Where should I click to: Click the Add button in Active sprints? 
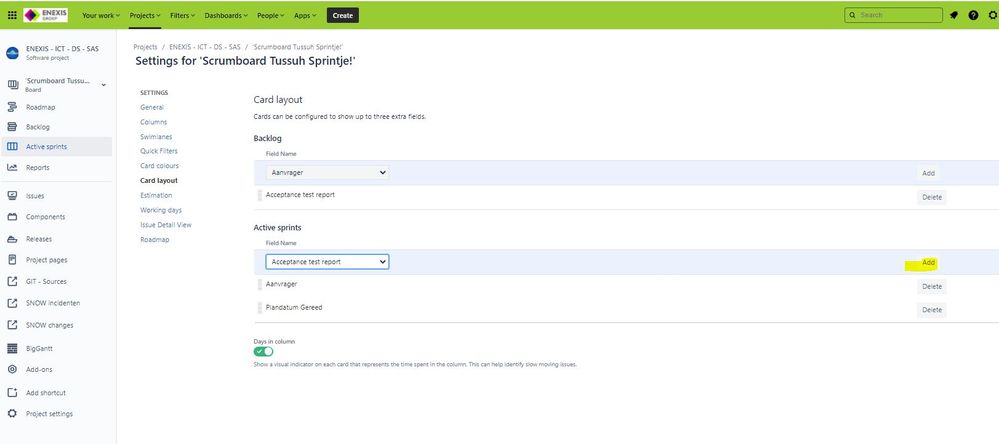[x=928, y=262]
